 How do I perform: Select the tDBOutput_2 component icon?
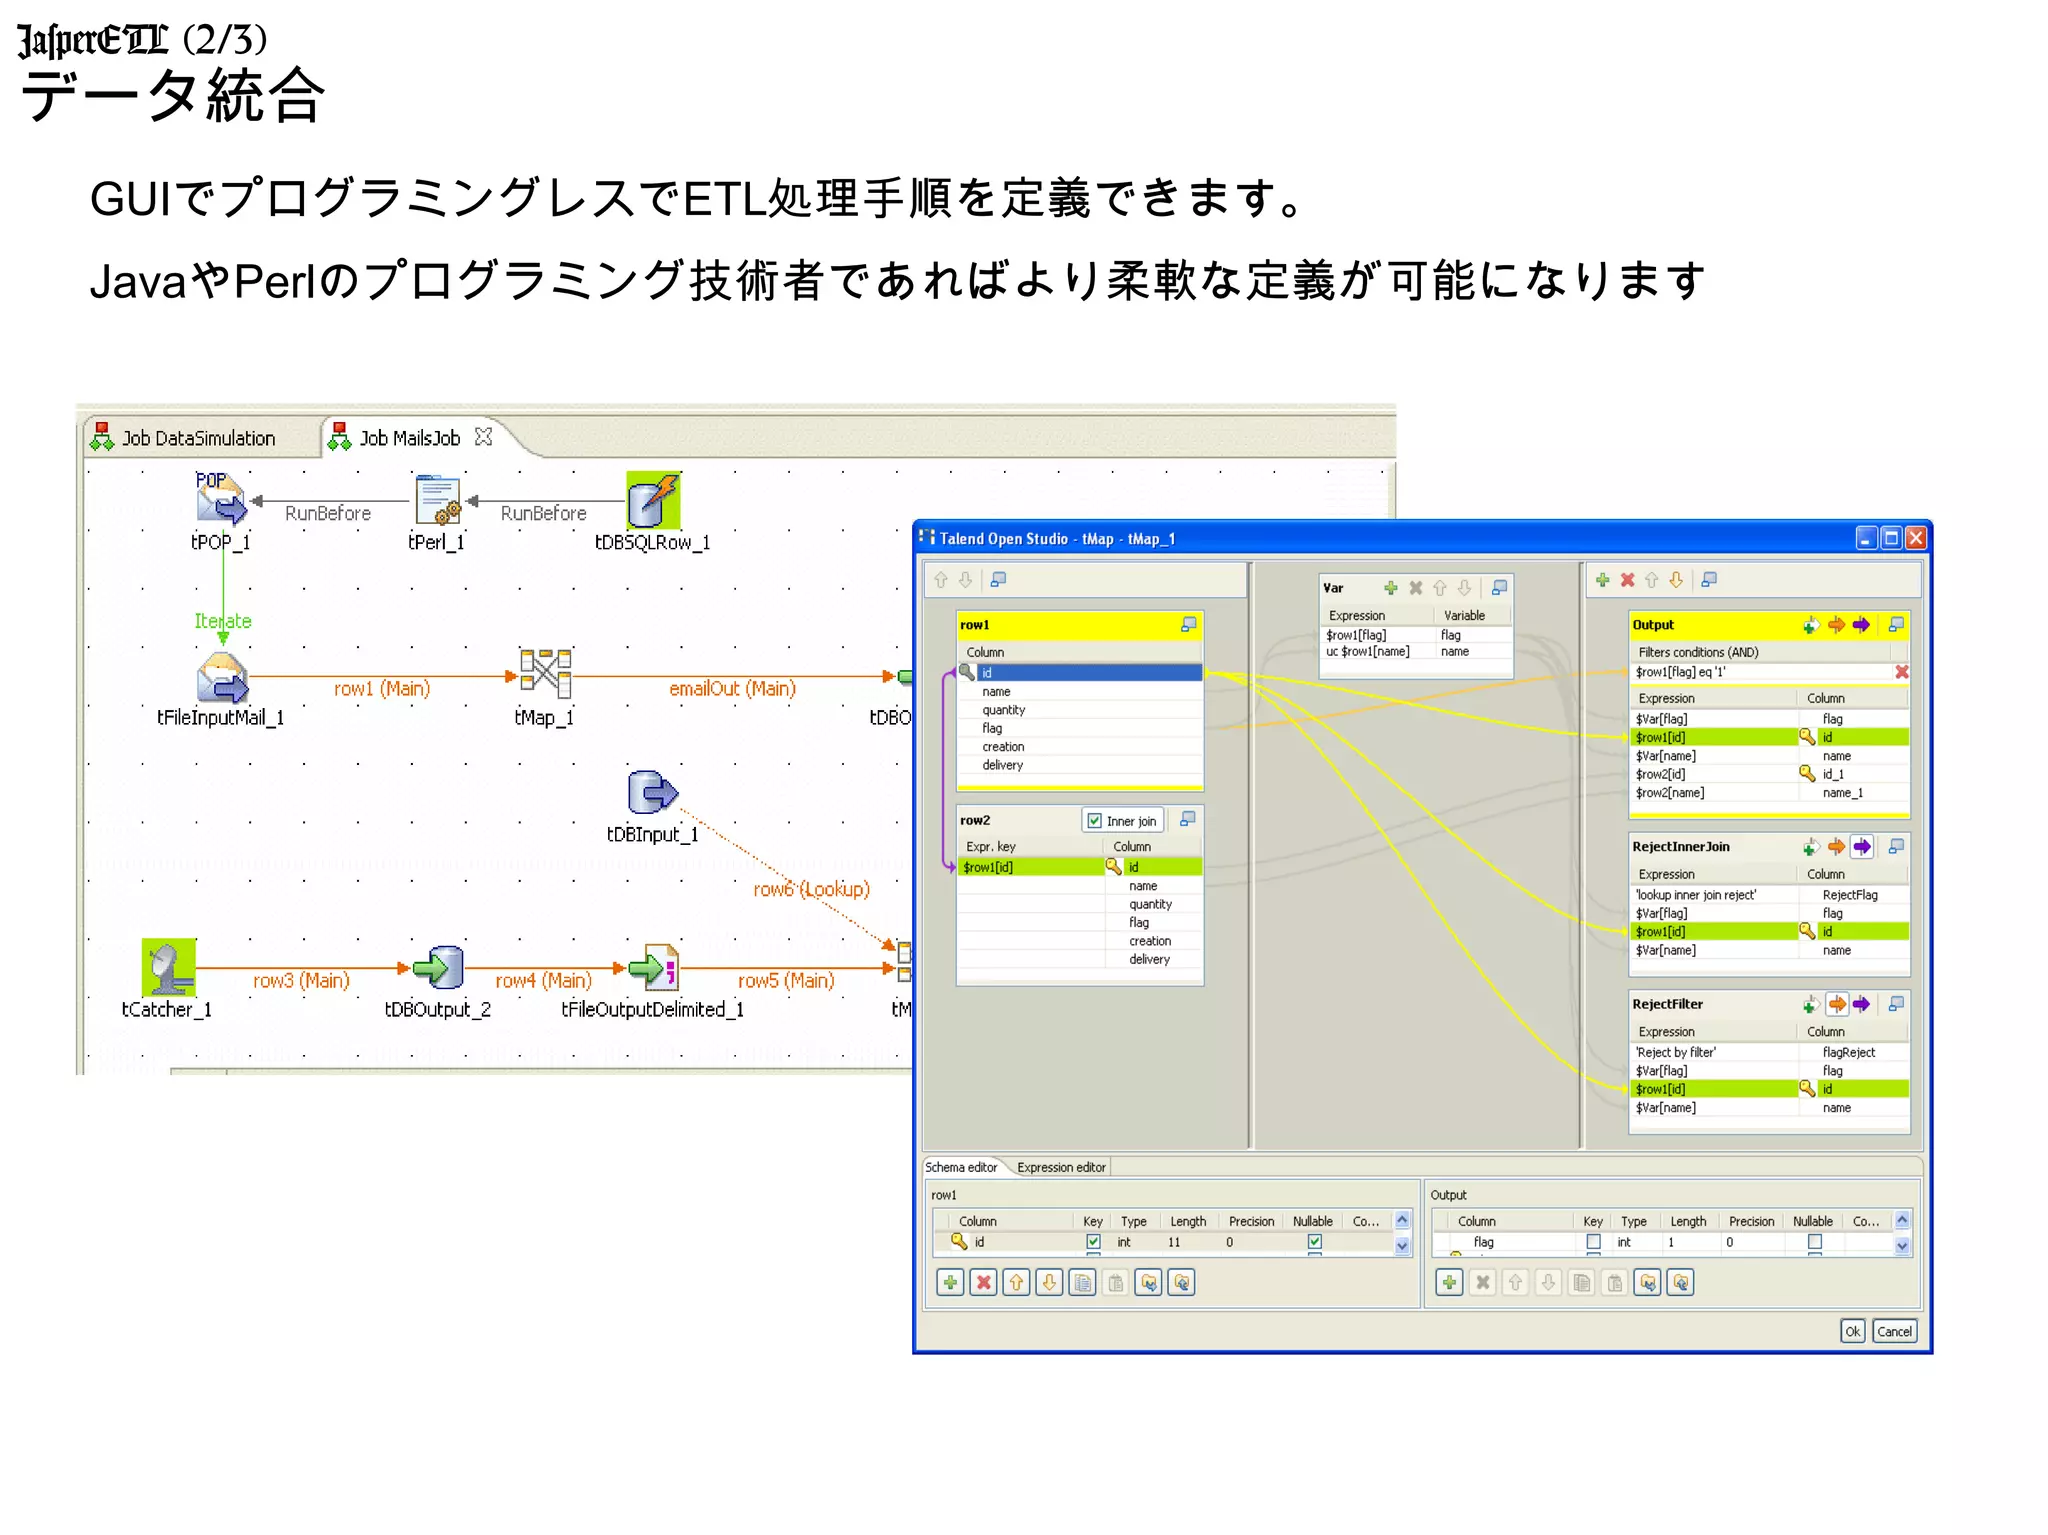(x=438, y=967)
